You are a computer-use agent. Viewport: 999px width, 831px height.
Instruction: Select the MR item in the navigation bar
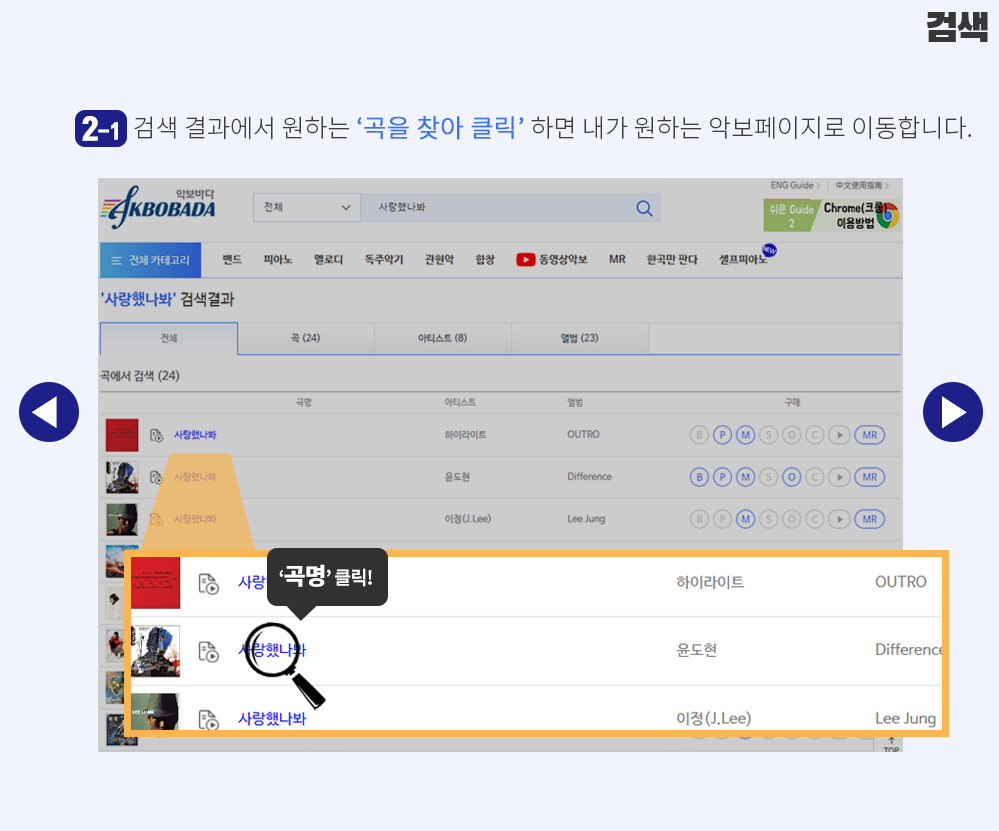617,259
